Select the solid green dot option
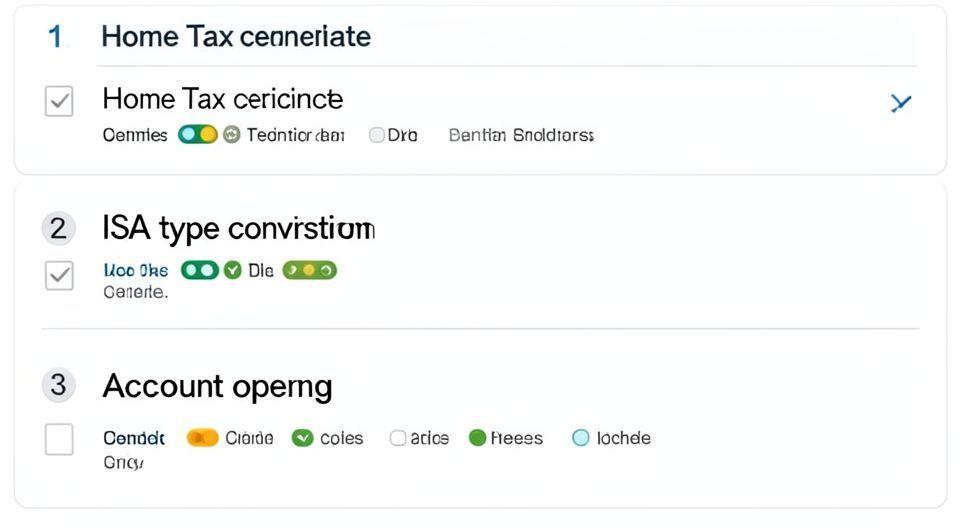The image size is (960, 528). 477,438
